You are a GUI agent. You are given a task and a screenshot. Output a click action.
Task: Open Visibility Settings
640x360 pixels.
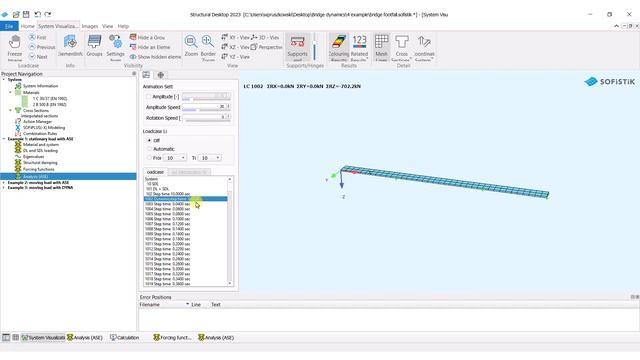[116, 47]
